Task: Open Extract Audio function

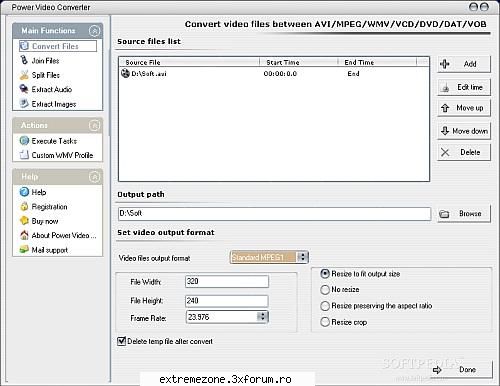Action: click(x=52, y=89)
